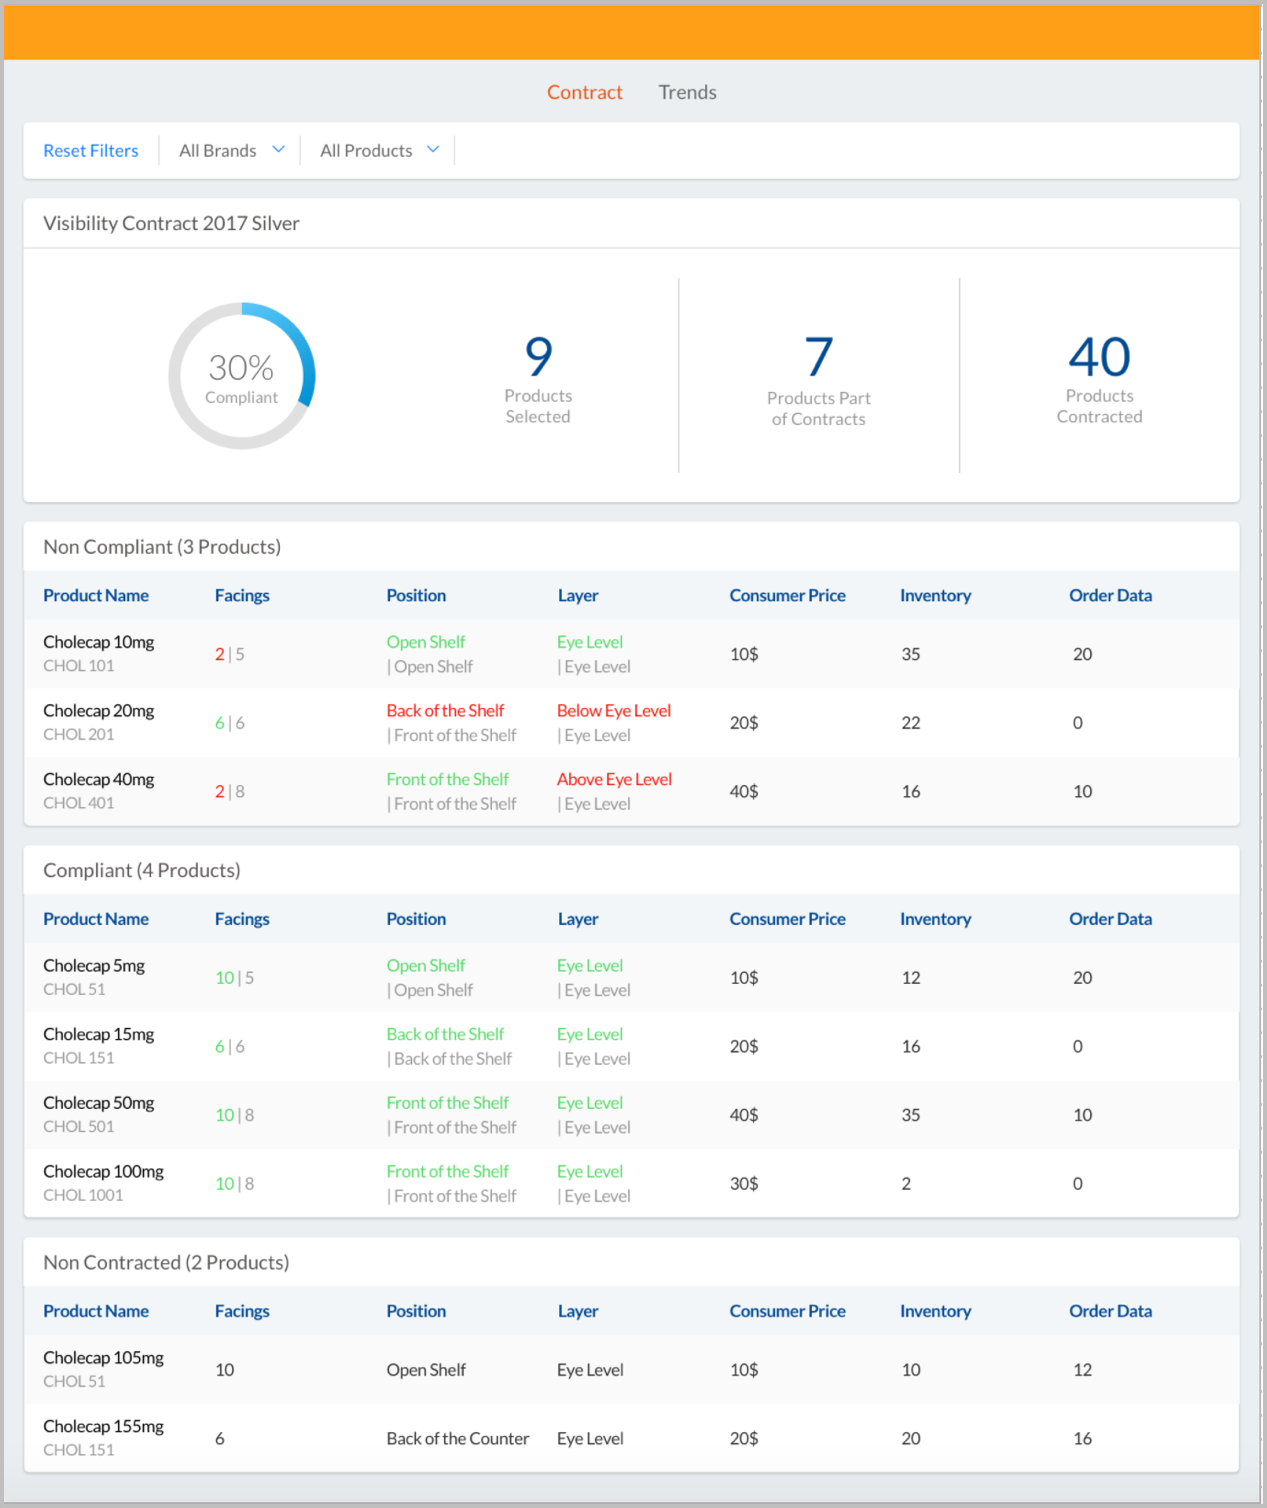Click the 7 Products Part of Contracts stat
The image size is (1267, 1508).
(818, 381)
